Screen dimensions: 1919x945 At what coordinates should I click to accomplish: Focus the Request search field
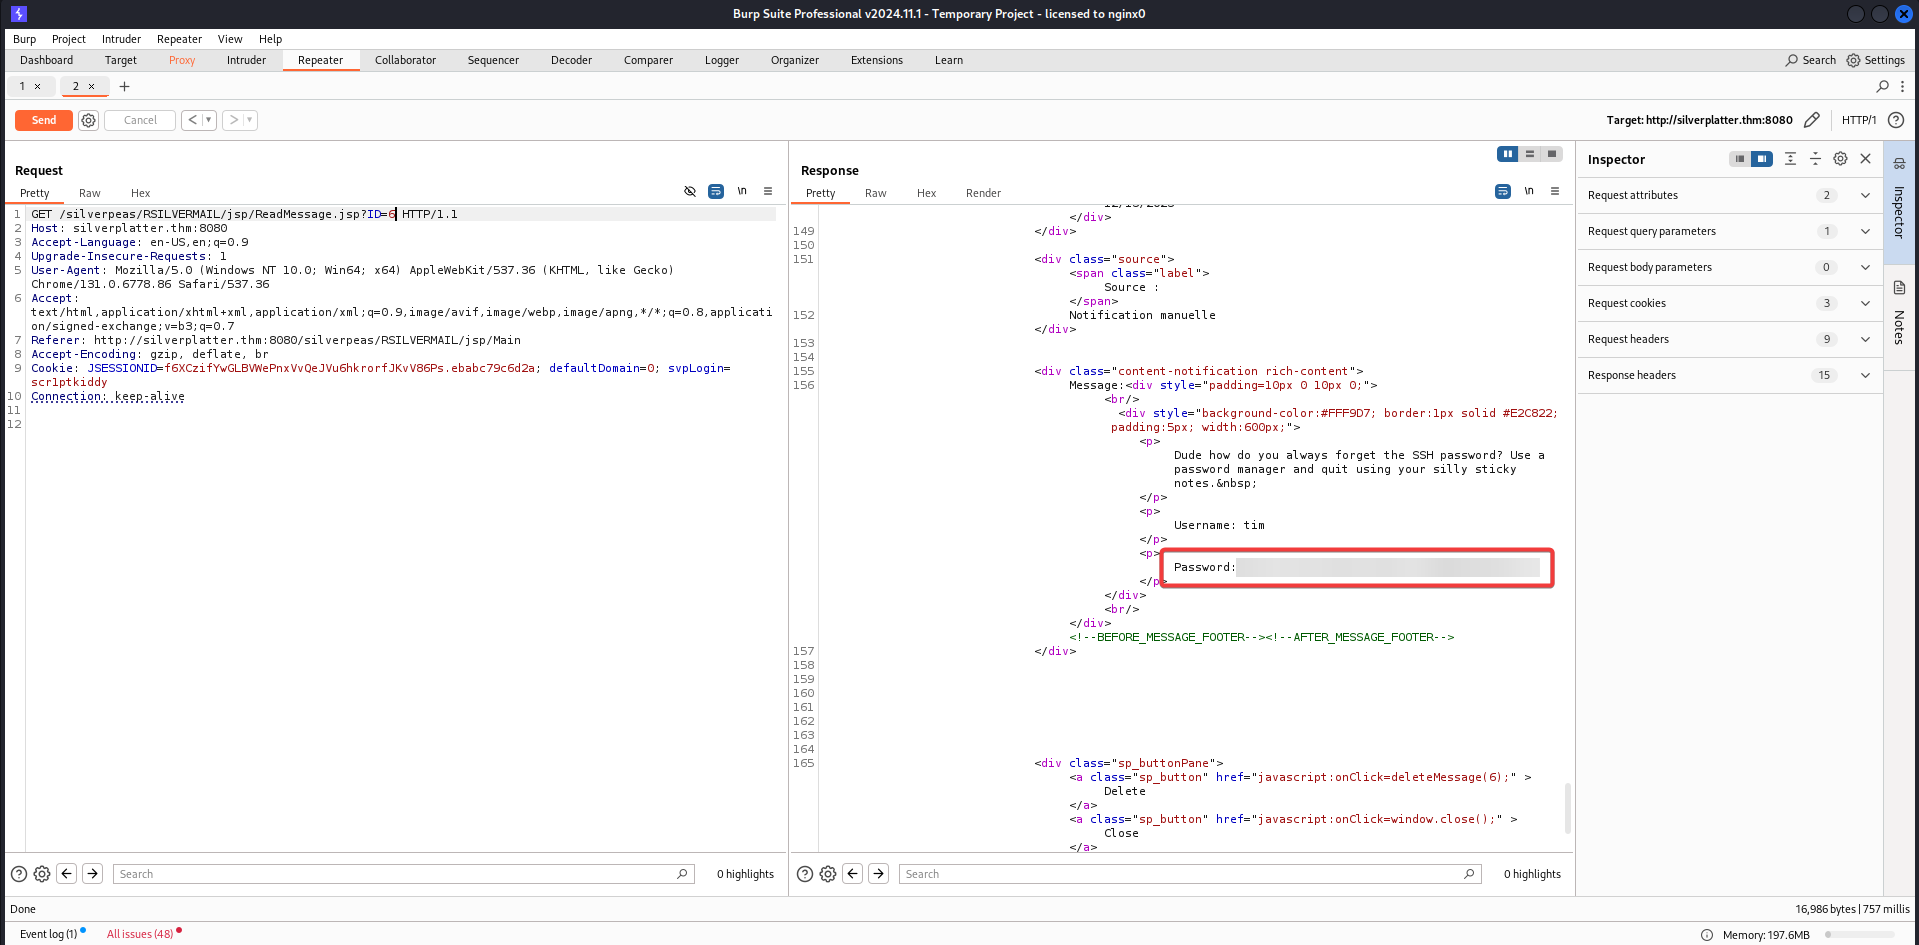coord(402,874)
